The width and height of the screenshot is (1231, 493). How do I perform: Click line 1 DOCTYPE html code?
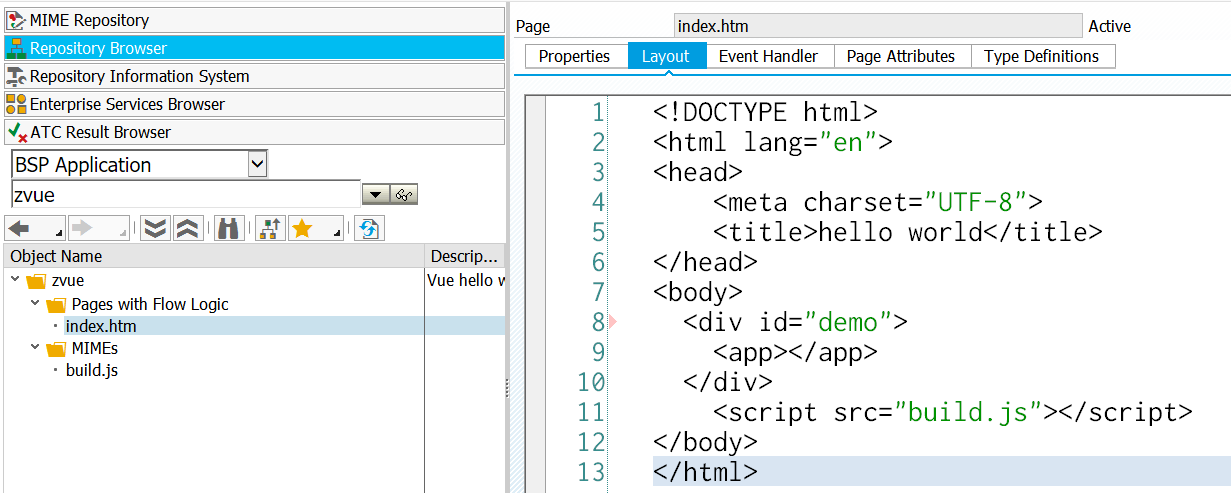tap(766, 112)
